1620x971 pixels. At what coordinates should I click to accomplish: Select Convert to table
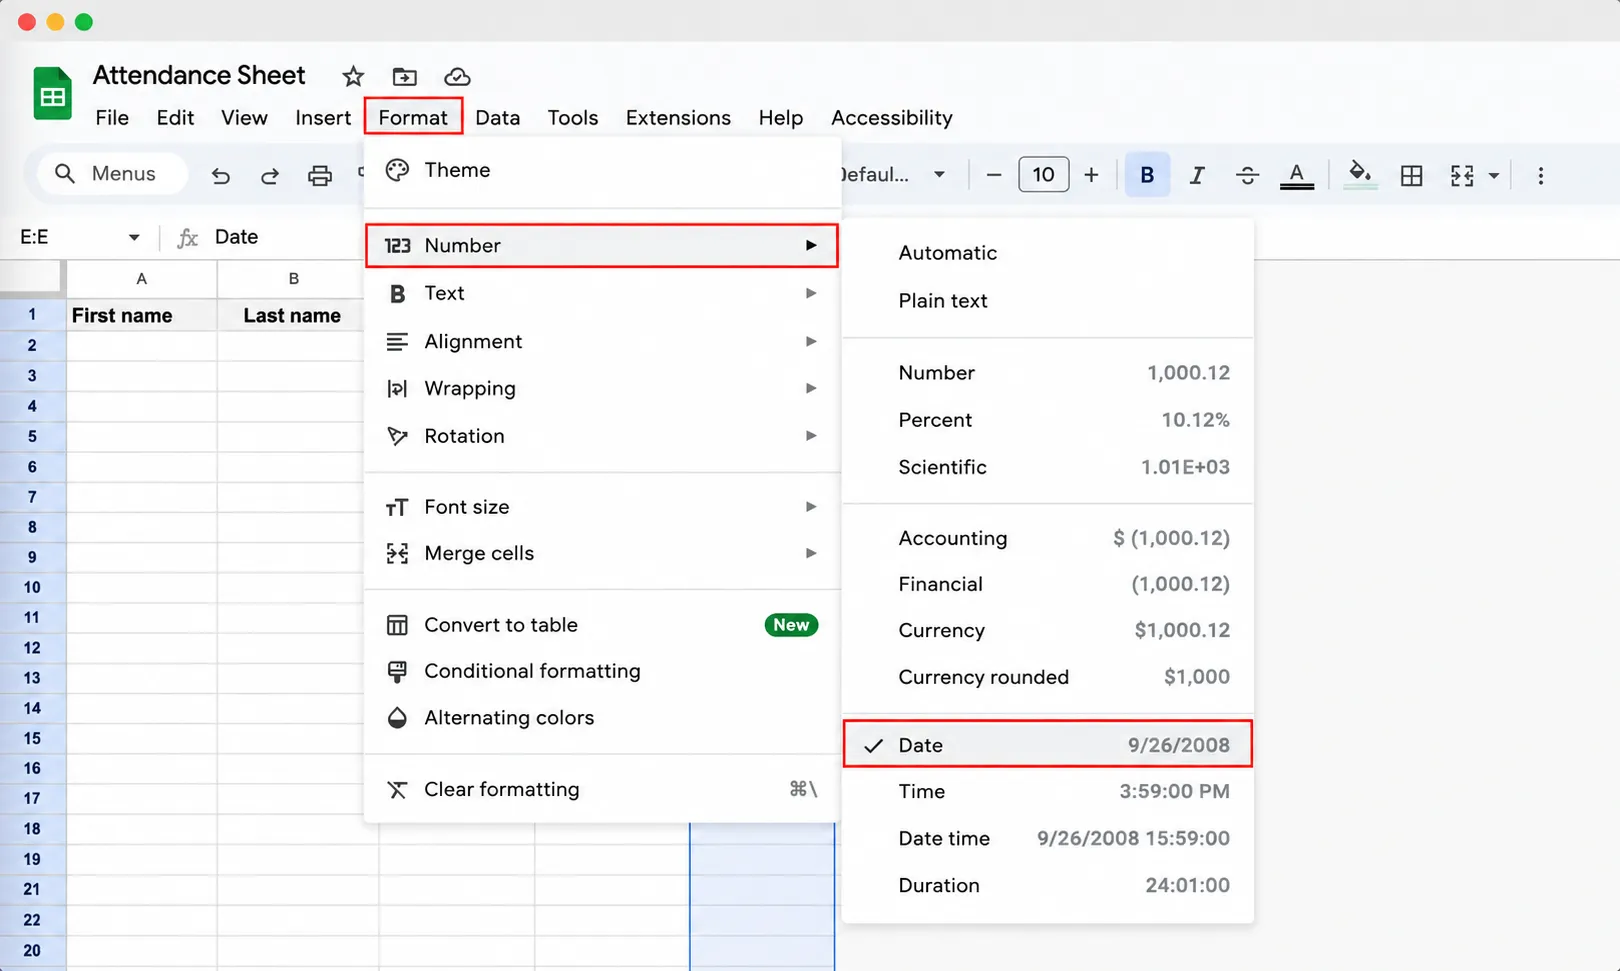(602, 625)
